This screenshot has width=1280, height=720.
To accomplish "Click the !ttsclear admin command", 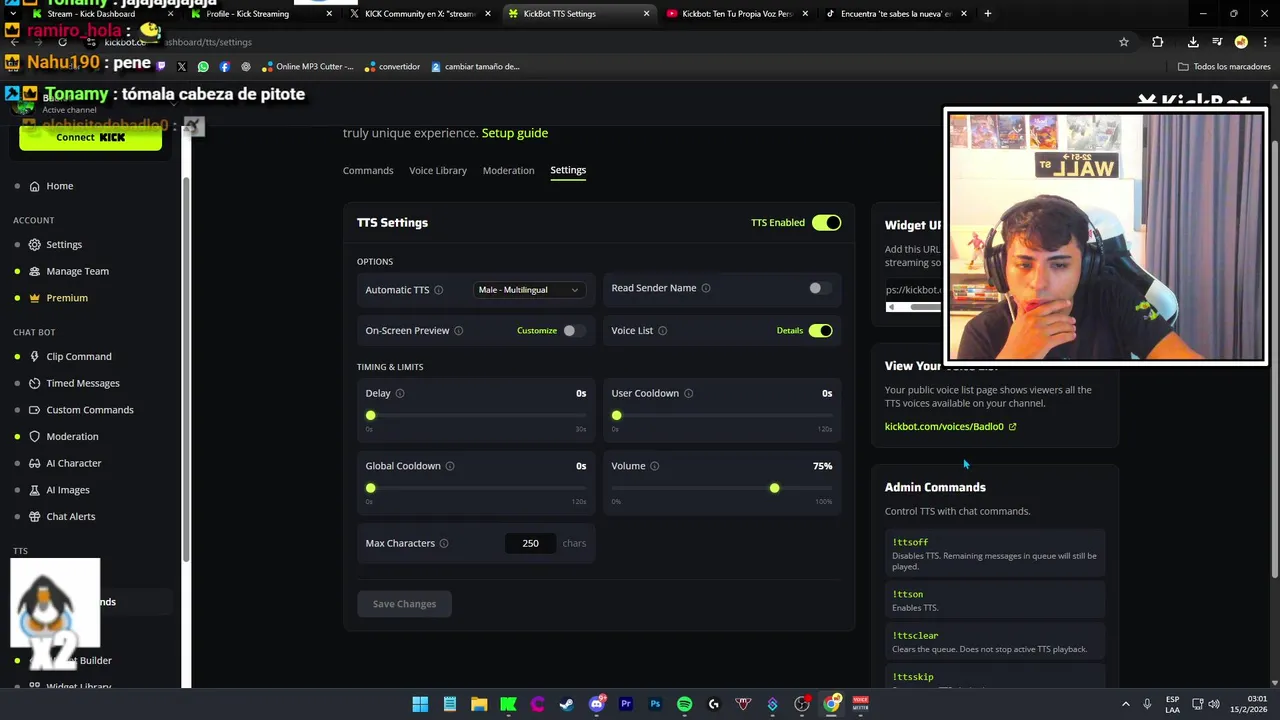I will 995,642.
